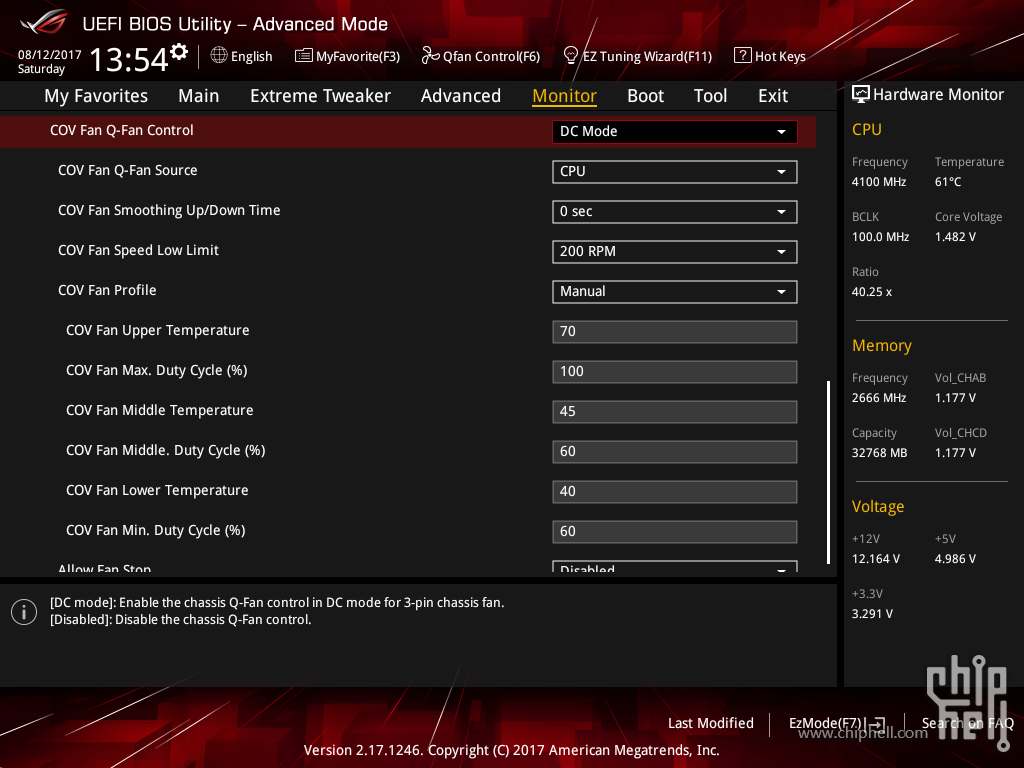The image size is (1024, 768).
Task: Click memory frequency 2666 MHz value
Action: click(x=879, y=398)
